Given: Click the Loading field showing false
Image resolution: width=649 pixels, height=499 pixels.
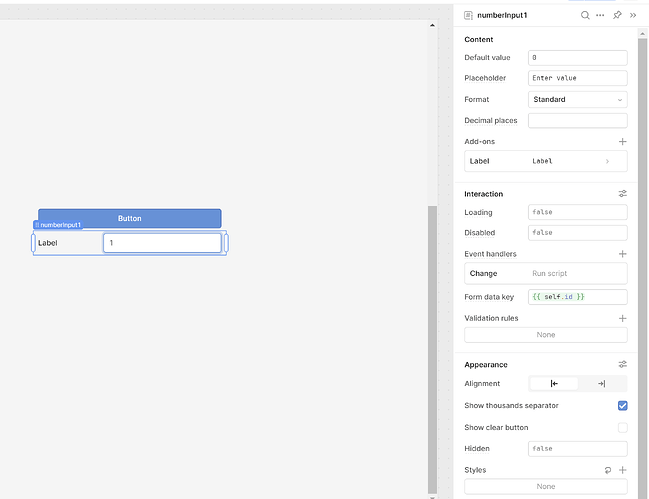Looking at the screenshot, I should (x=578, y=212).
